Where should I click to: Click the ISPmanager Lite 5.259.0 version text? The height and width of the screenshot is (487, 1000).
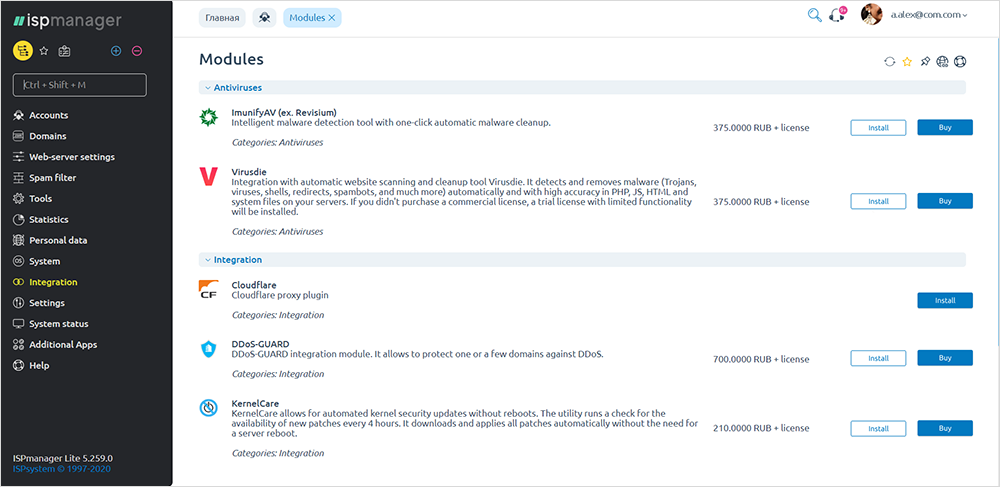62,458
